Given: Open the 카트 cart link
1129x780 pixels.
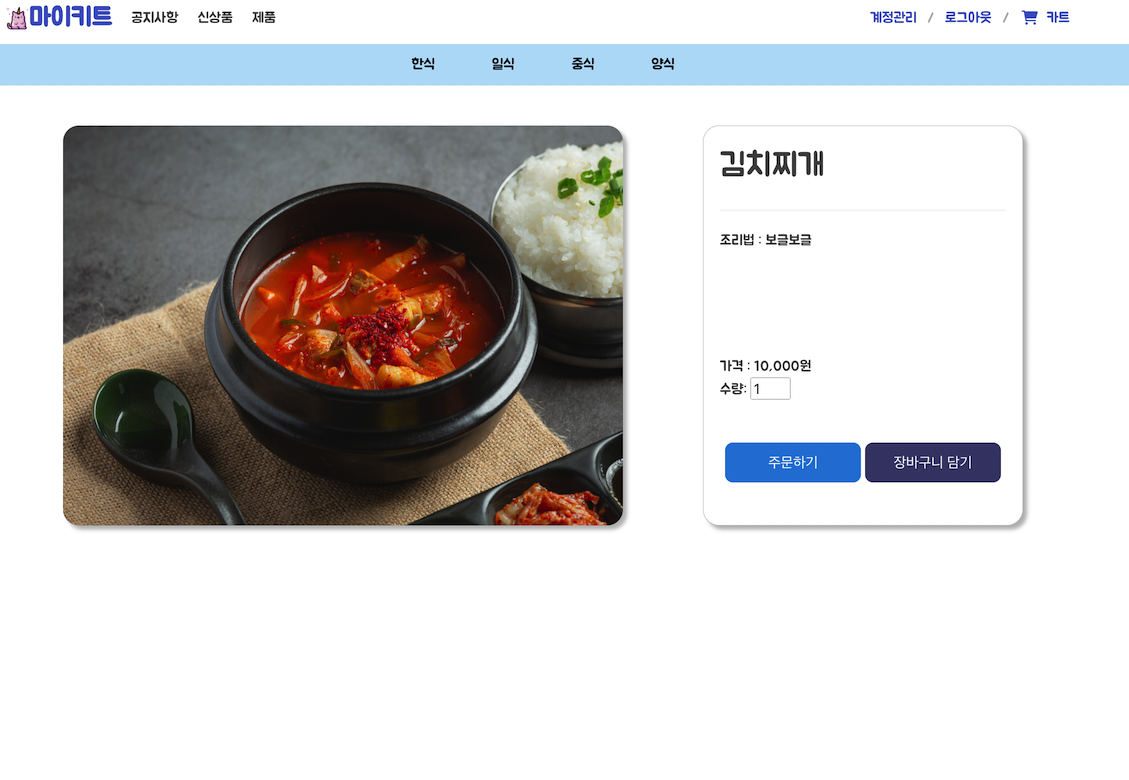Looking at the screenshot, I should [x=1057, y=17].
